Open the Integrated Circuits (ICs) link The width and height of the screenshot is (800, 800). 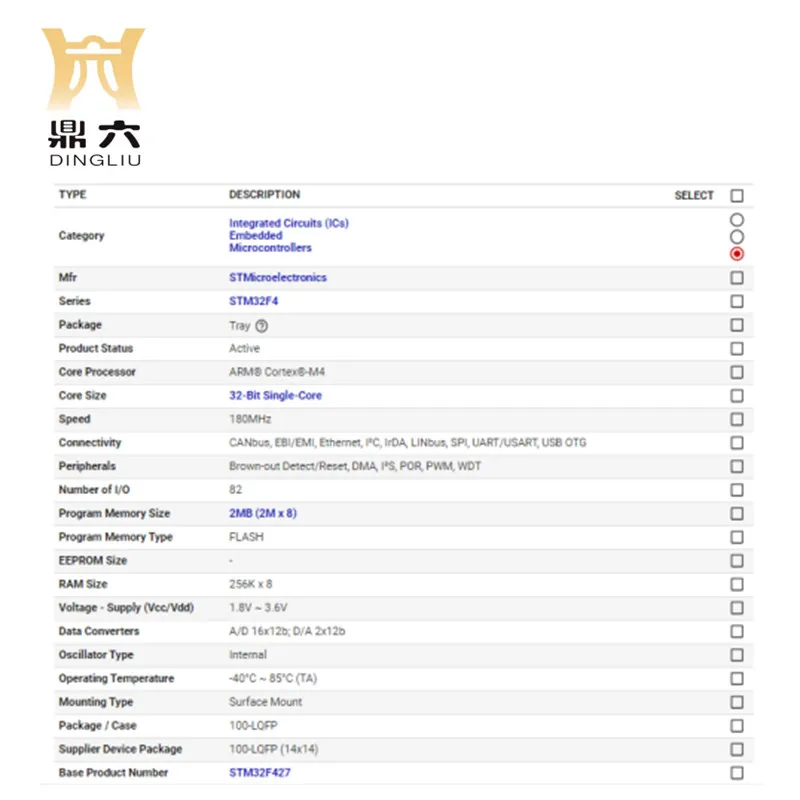pos(289,223)
